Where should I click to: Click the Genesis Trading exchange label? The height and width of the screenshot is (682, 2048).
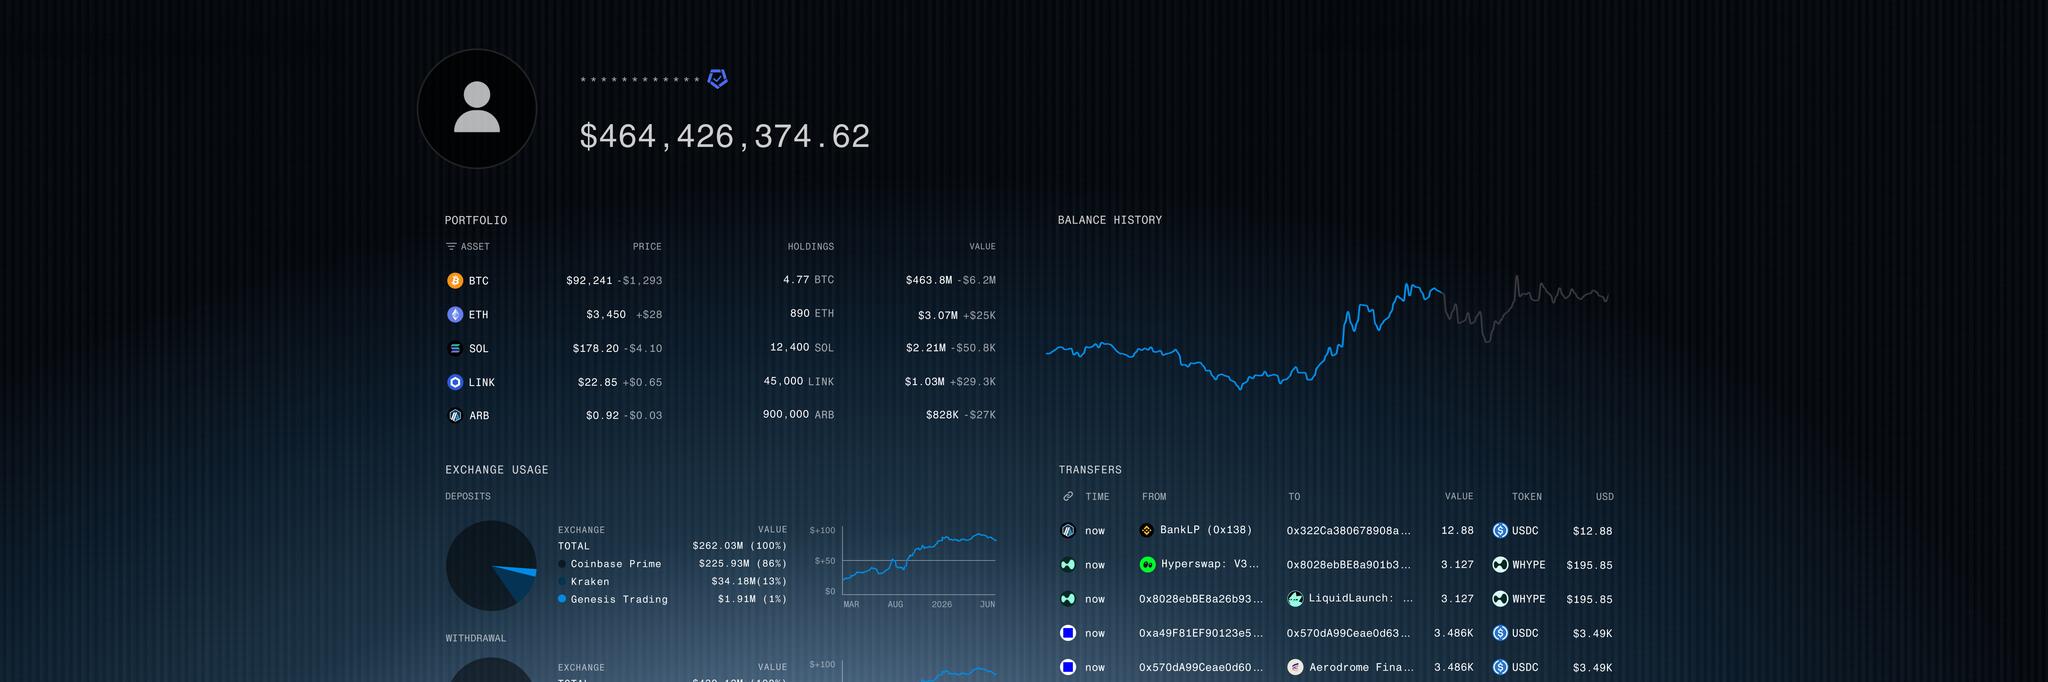tap(619, 600)
